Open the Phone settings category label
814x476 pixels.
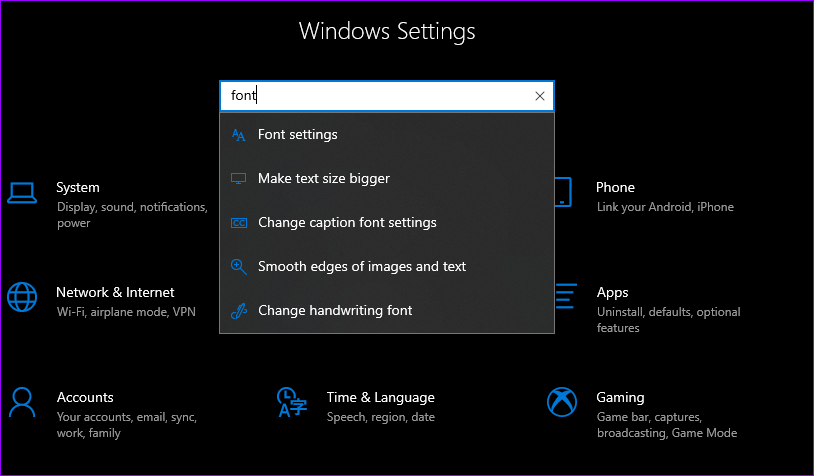pos(615,187)
